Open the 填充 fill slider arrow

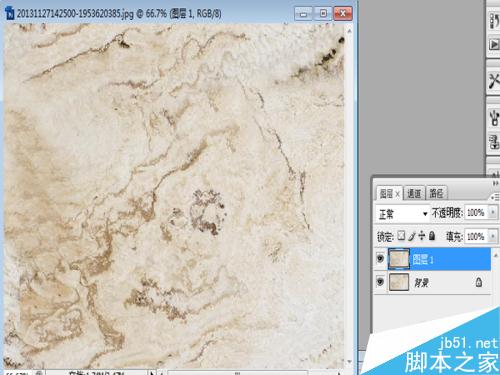[x=493, y=236]
